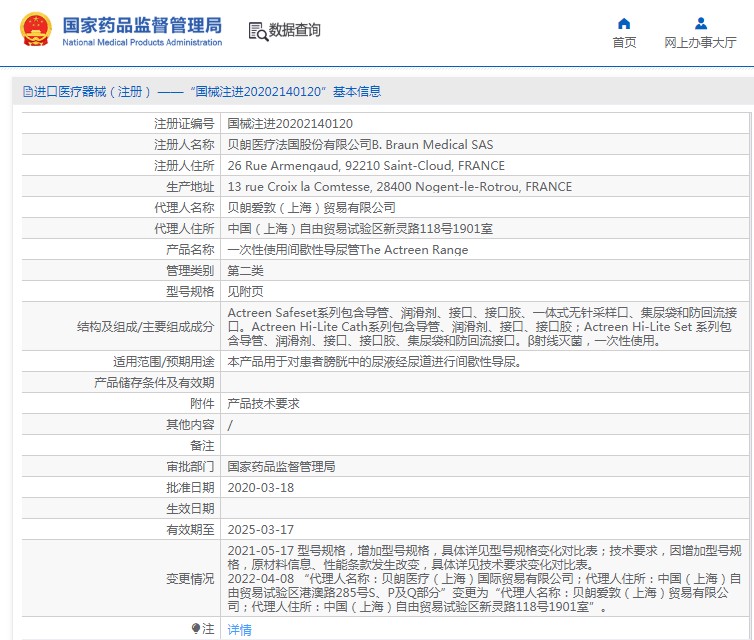Click the 审批部门 row label

click(190, 466)
